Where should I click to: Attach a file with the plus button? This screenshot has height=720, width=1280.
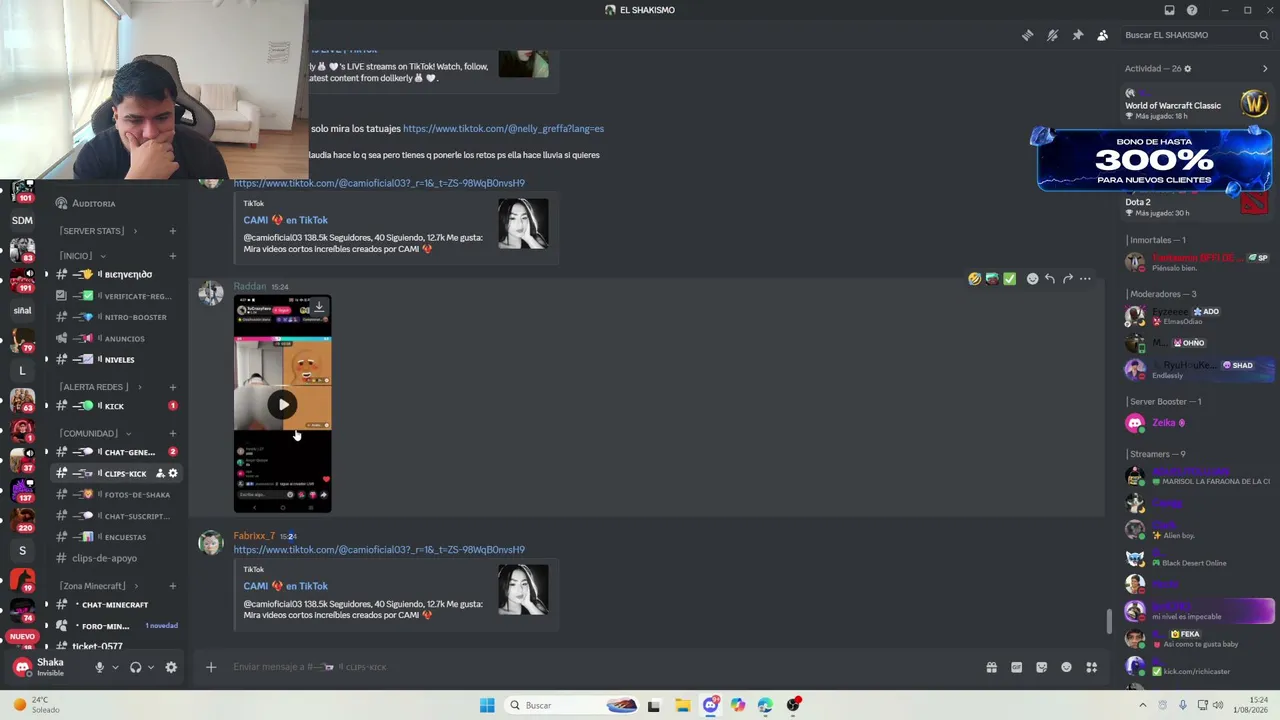pos(211,667)
